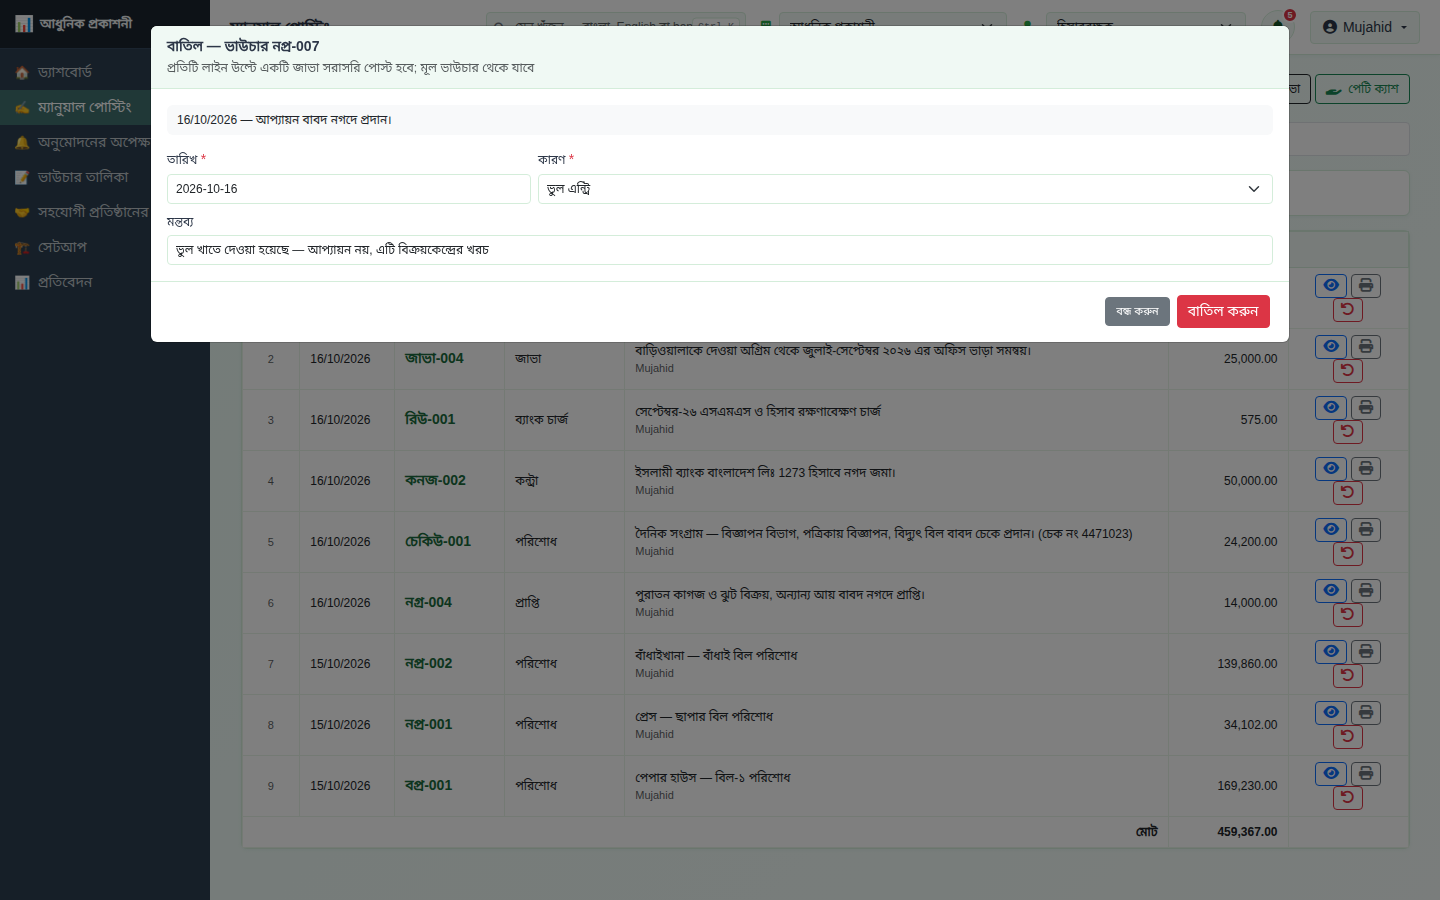Print voucher রিউ-001 using printer icon

click(1366, 407)
